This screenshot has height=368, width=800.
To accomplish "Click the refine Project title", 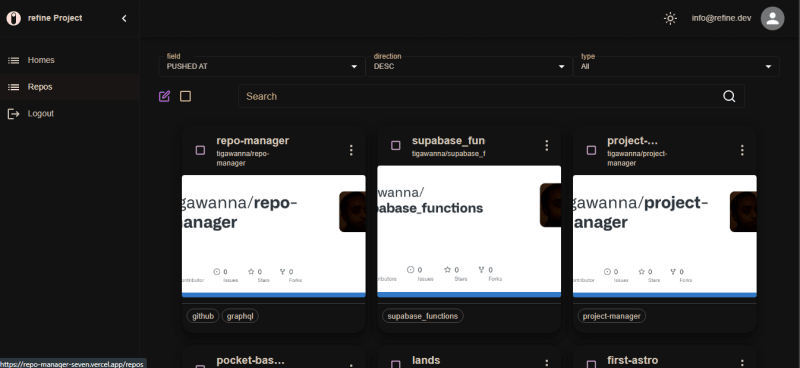I will 55,18.
